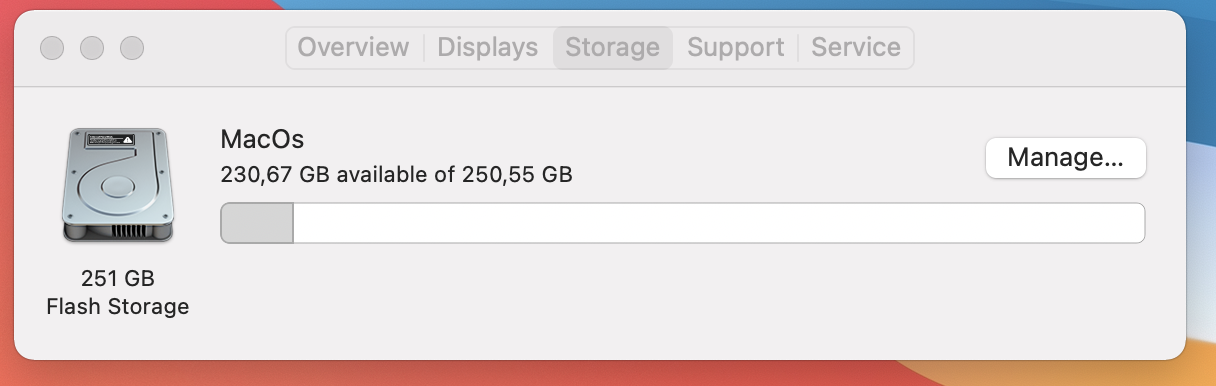Screen dimensions: 1216x386
Task: Minimize the window with middle gray button
Action: [x=92, y=47]
